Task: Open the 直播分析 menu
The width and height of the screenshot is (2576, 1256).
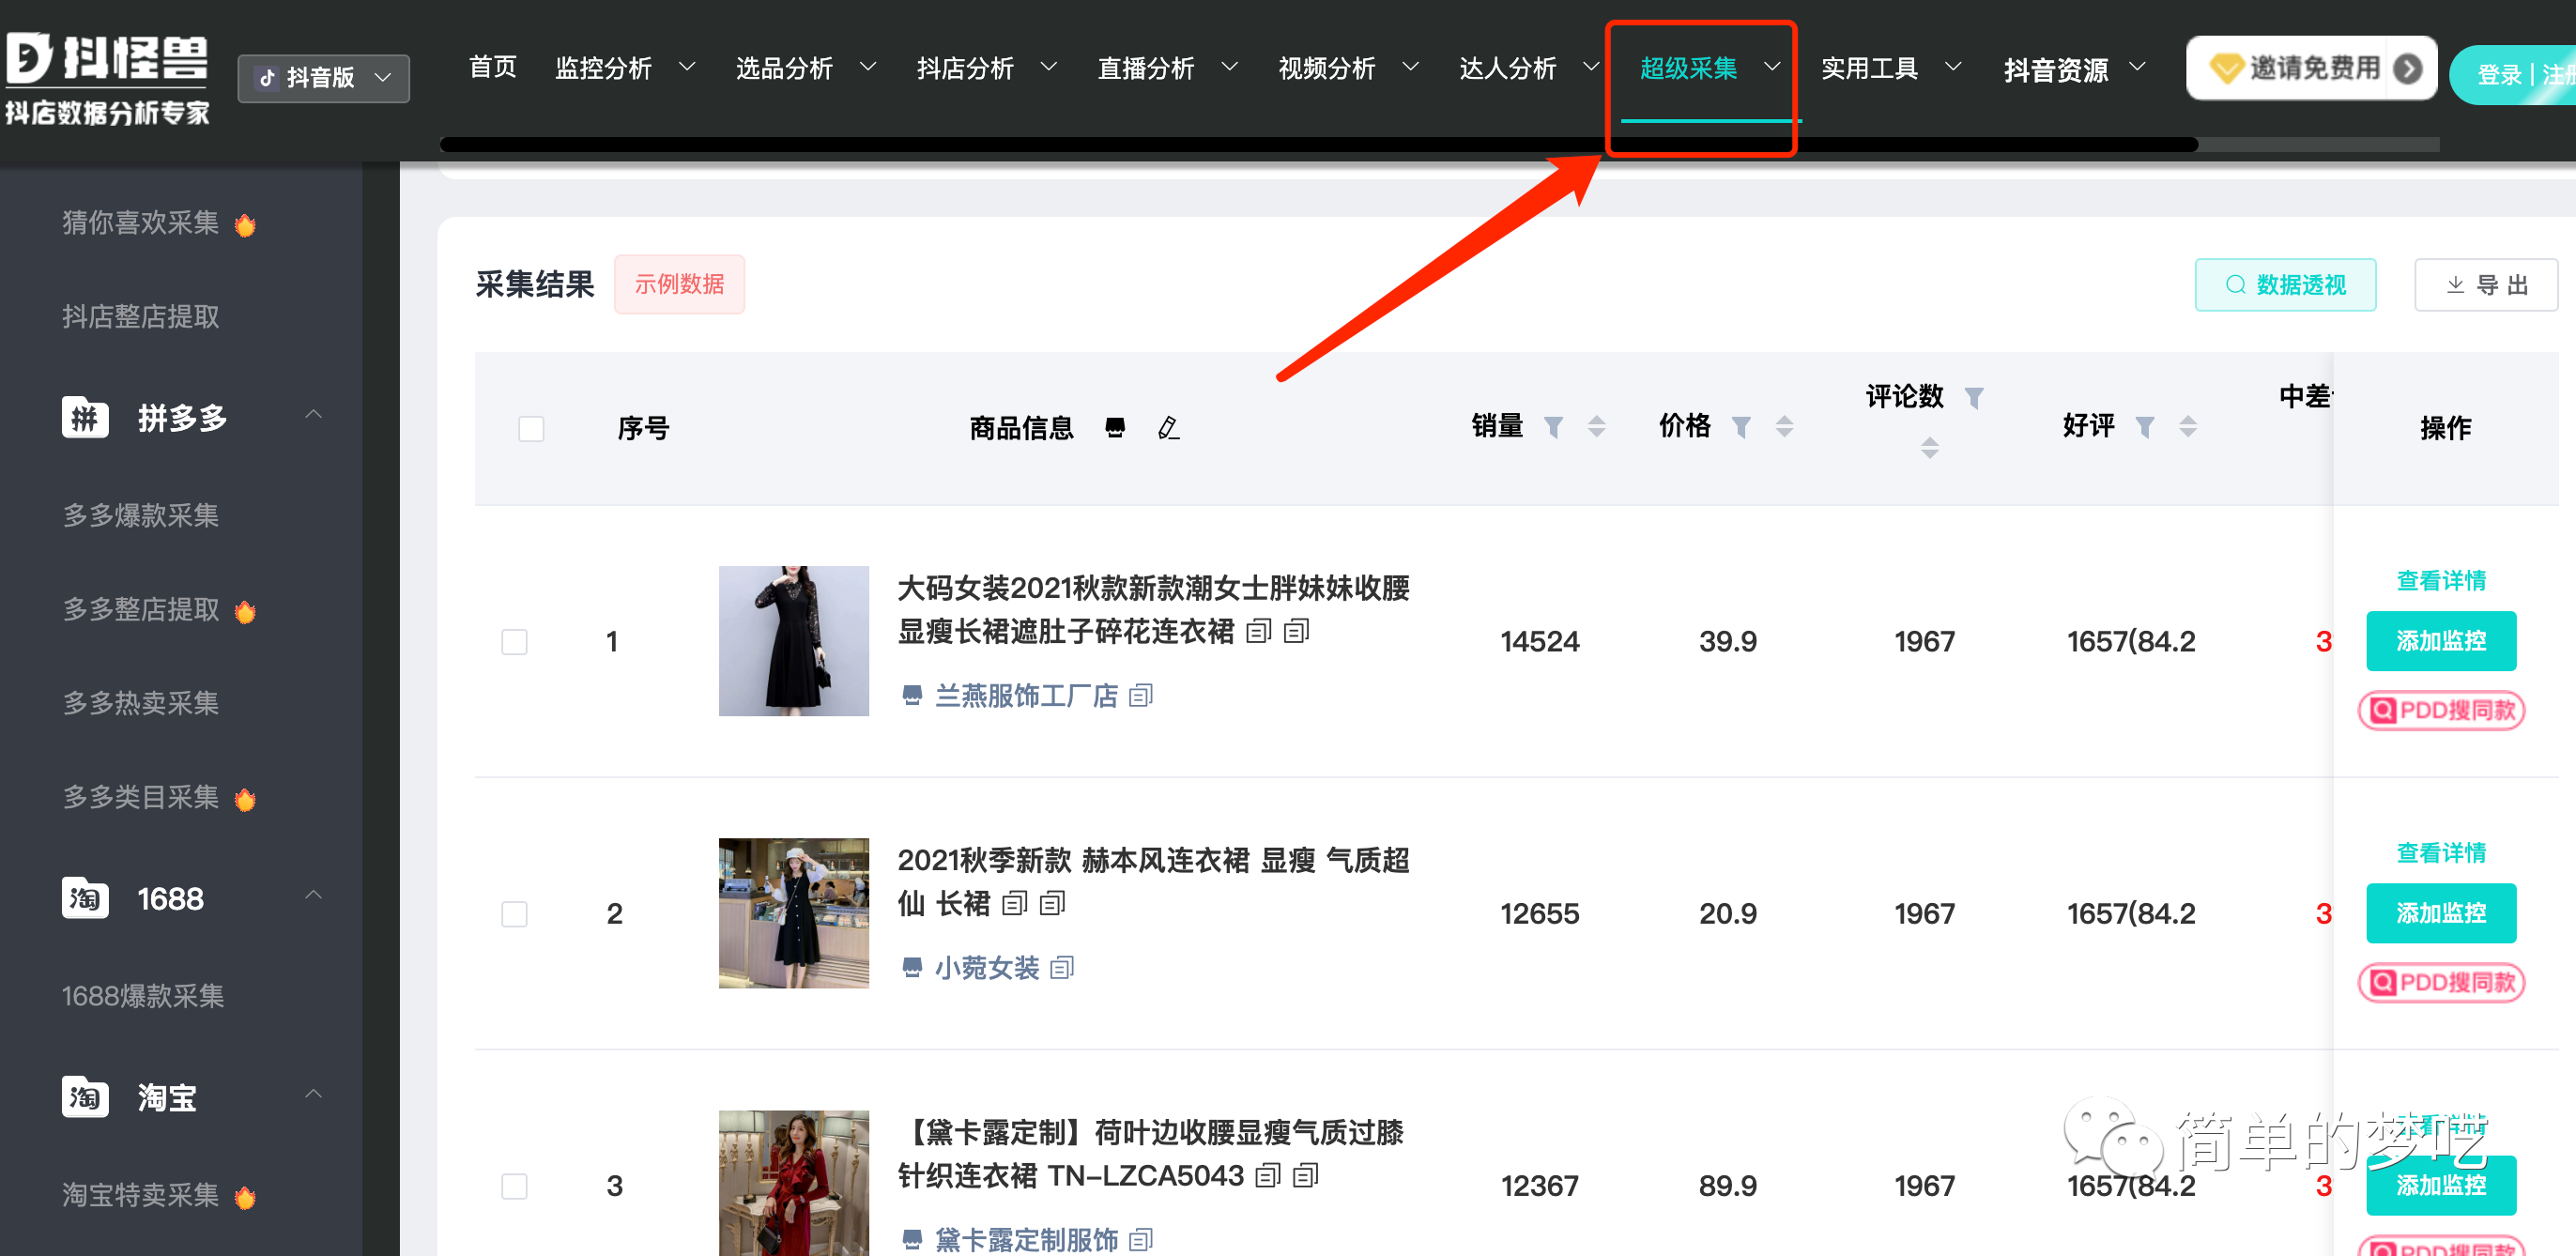Action: (1146, 68)
